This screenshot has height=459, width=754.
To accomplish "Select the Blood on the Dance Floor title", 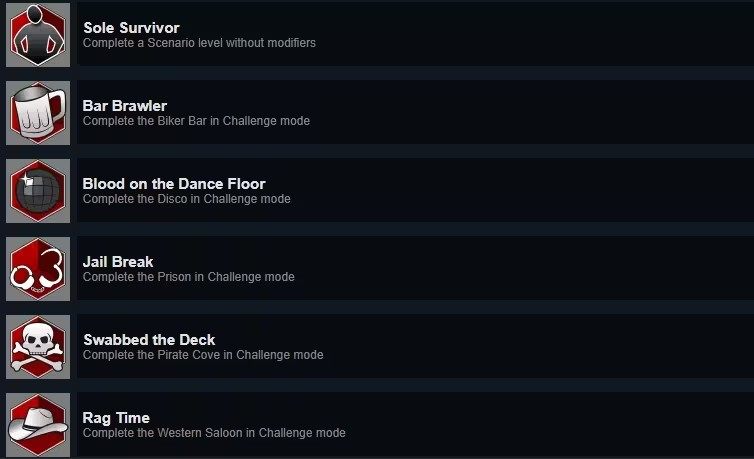I will pos(174,183).
